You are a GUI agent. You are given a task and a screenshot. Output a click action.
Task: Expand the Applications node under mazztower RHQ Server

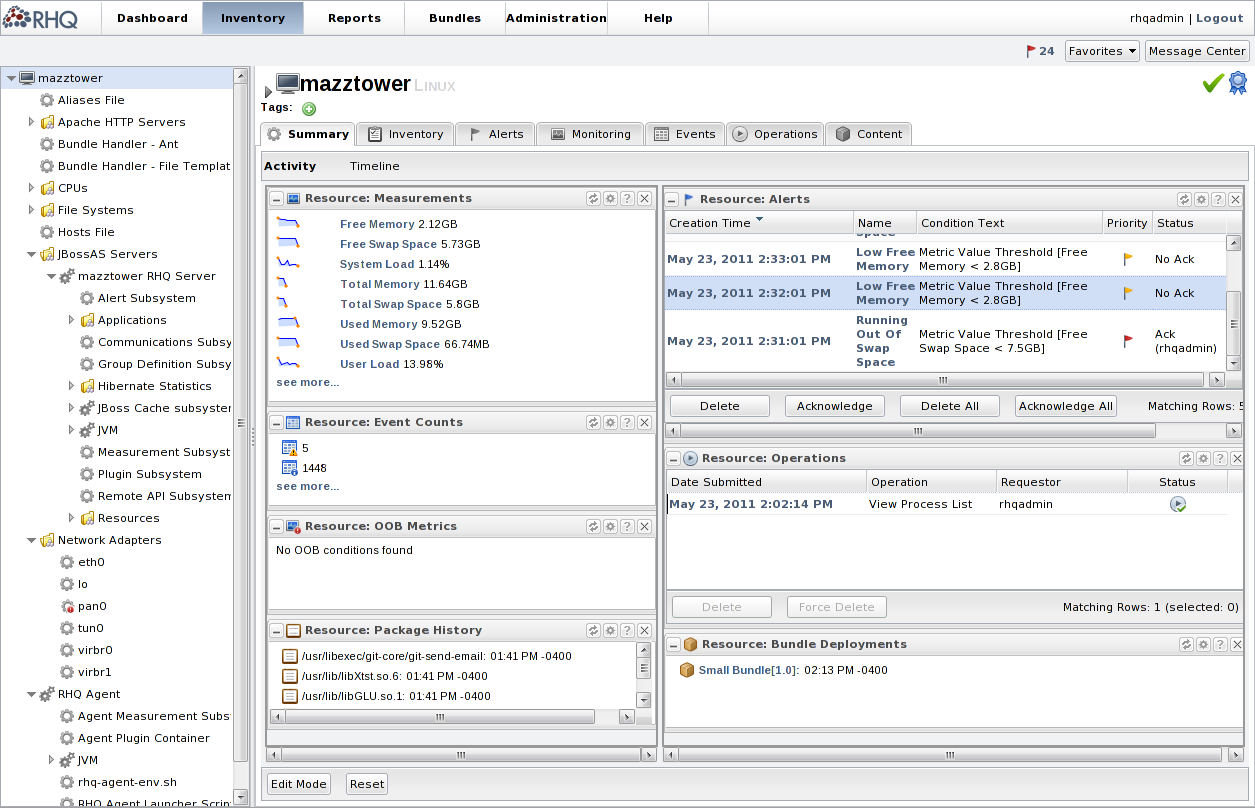tap(71, 320)
